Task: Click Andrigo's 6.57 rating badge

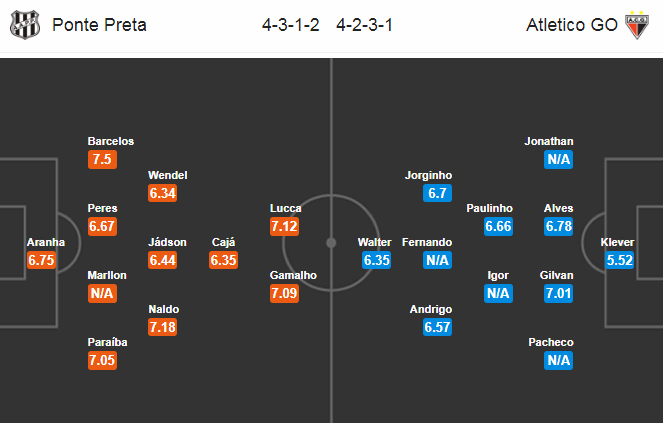Action: click(x=438, y=327)
